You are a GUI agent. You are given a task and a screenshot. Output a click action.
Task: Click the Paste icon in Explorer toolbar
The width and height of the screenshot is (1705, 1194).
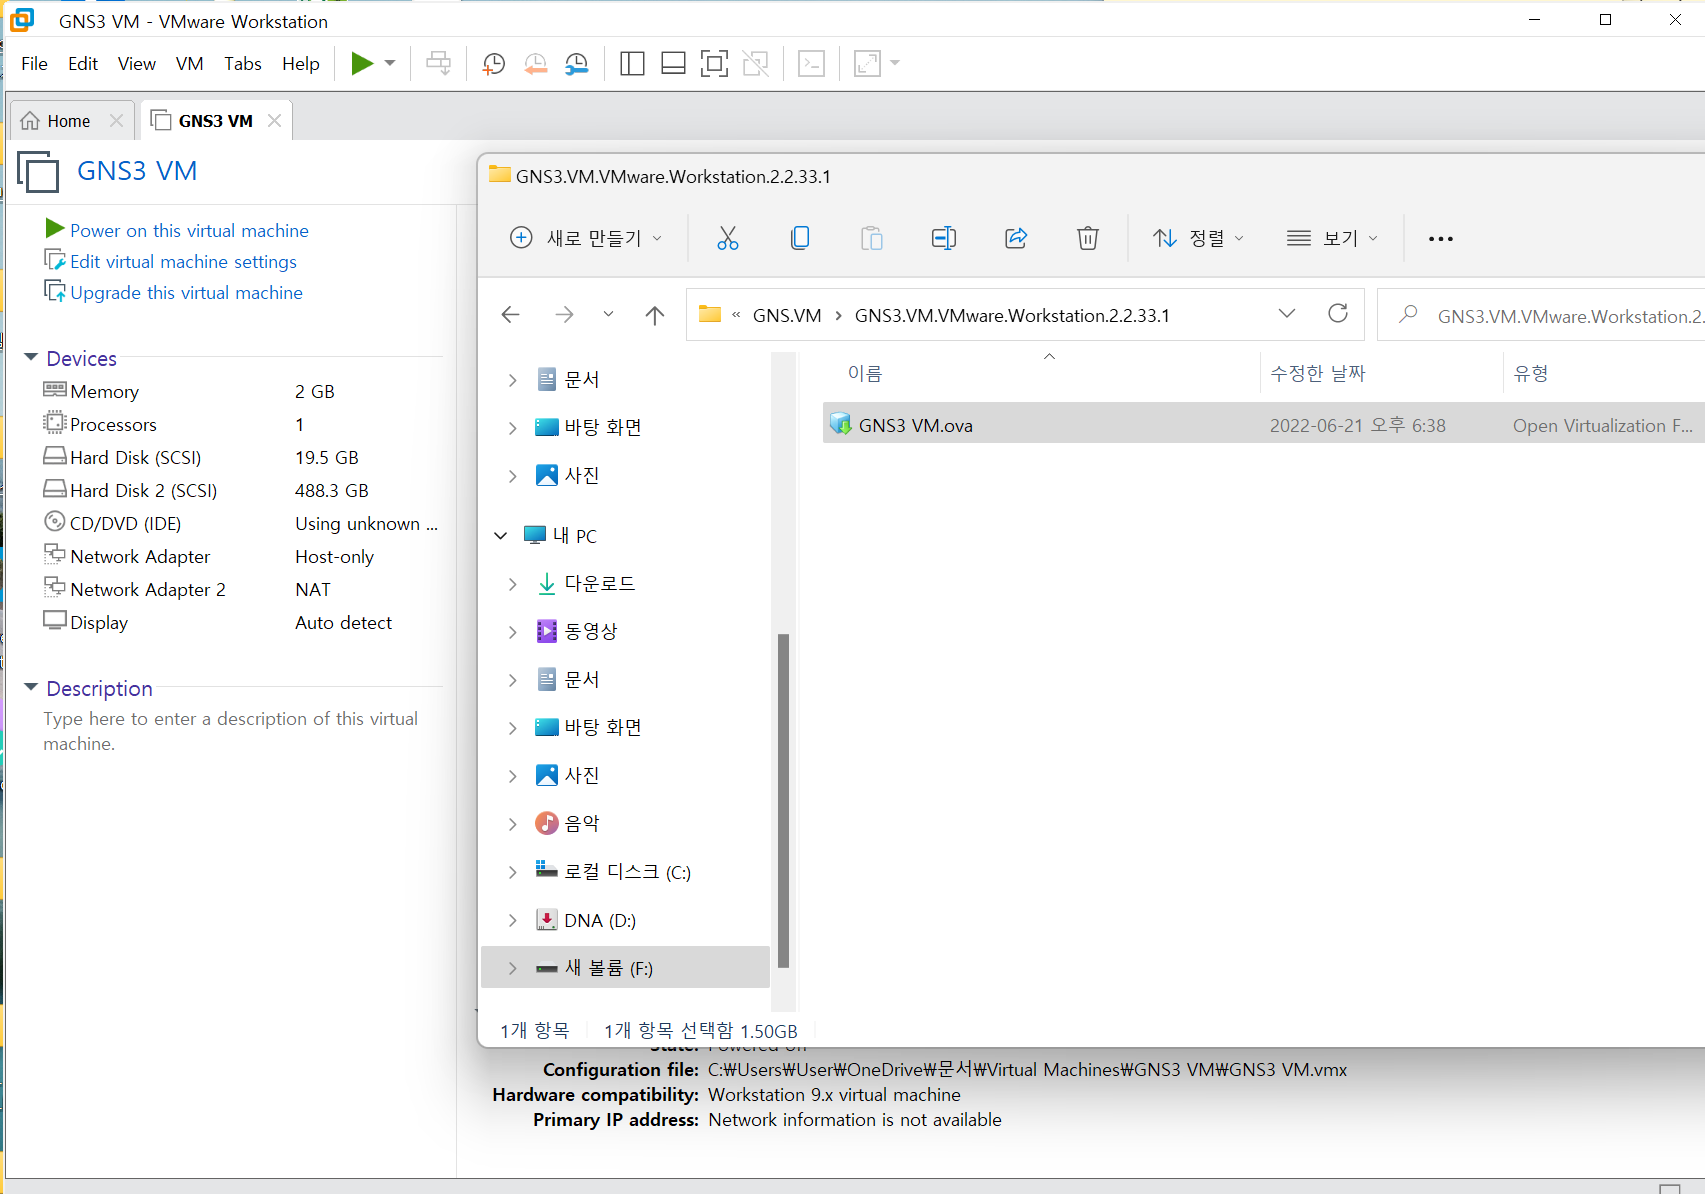(872, 238)
